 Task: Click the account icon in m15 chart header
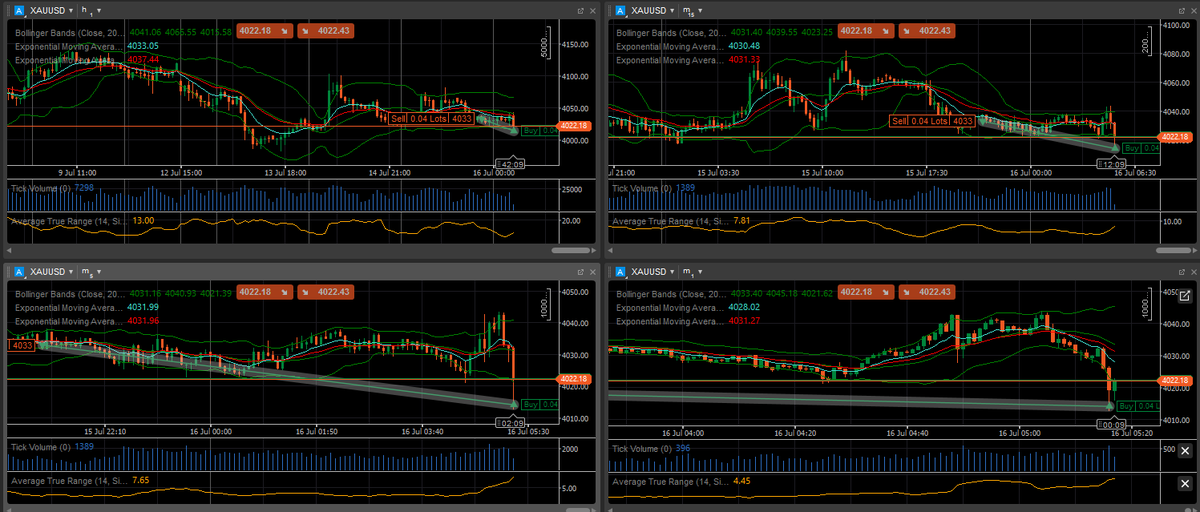621,10
